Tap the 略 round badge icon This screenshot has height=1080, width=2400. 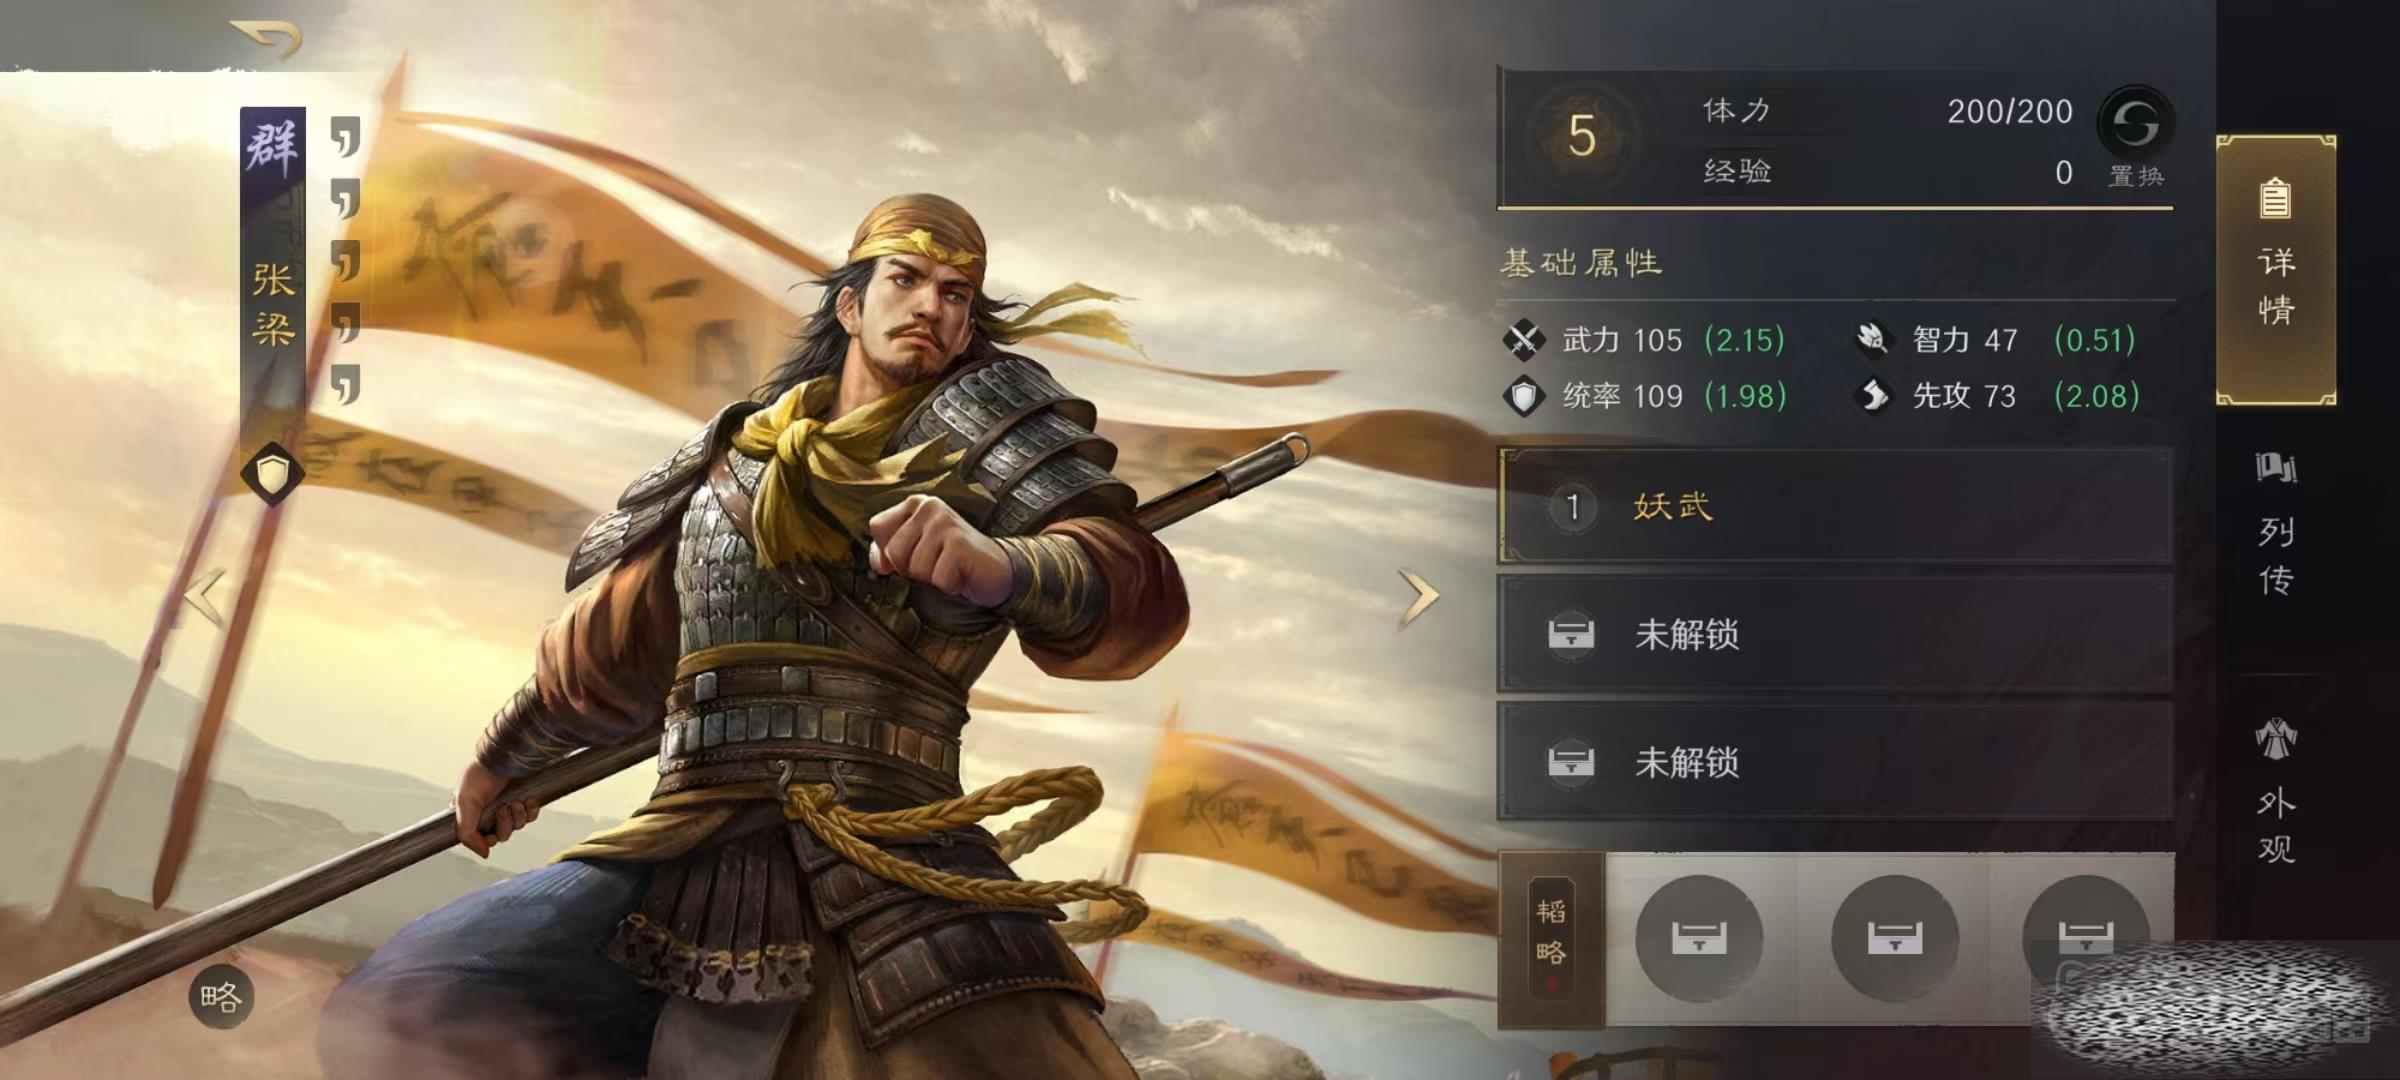pyautogui.click(x=221, y=997)
